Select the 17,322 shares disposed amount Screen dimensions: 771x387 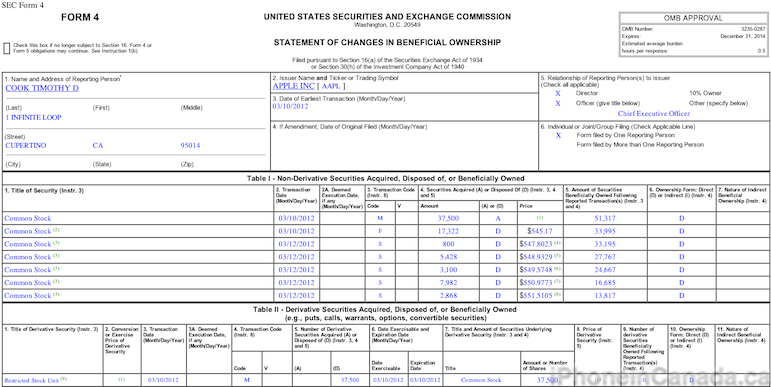(x=448, y=231)
